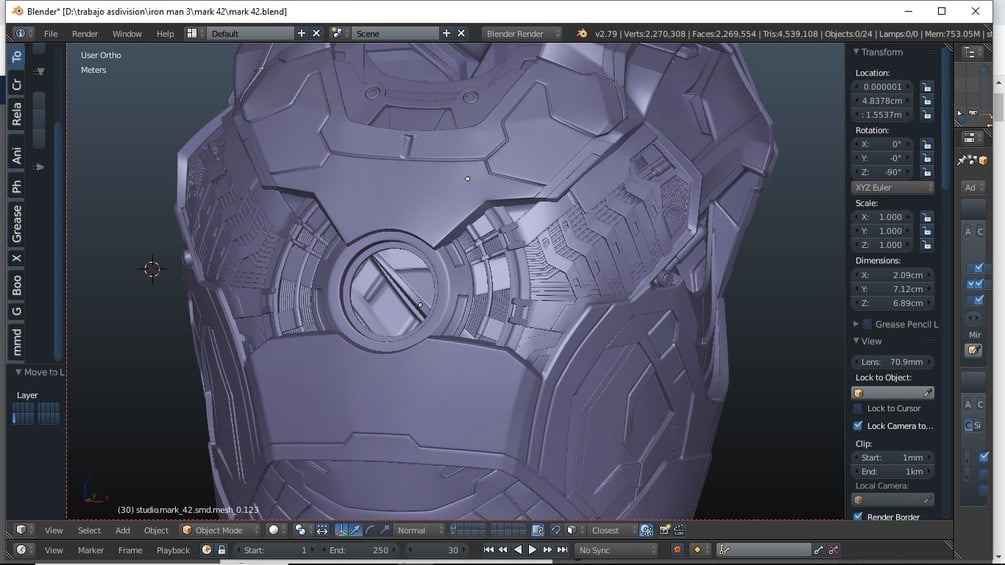Click the OpenGL render image icon
This screenshot has width=1005, height=565.
[665, 530]
